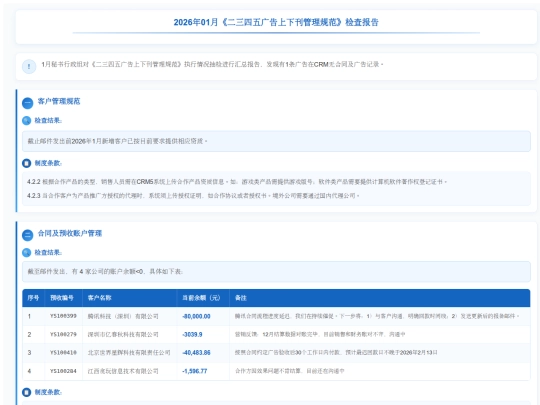Click sequence number 3 in the table

[x=29, y=353]
